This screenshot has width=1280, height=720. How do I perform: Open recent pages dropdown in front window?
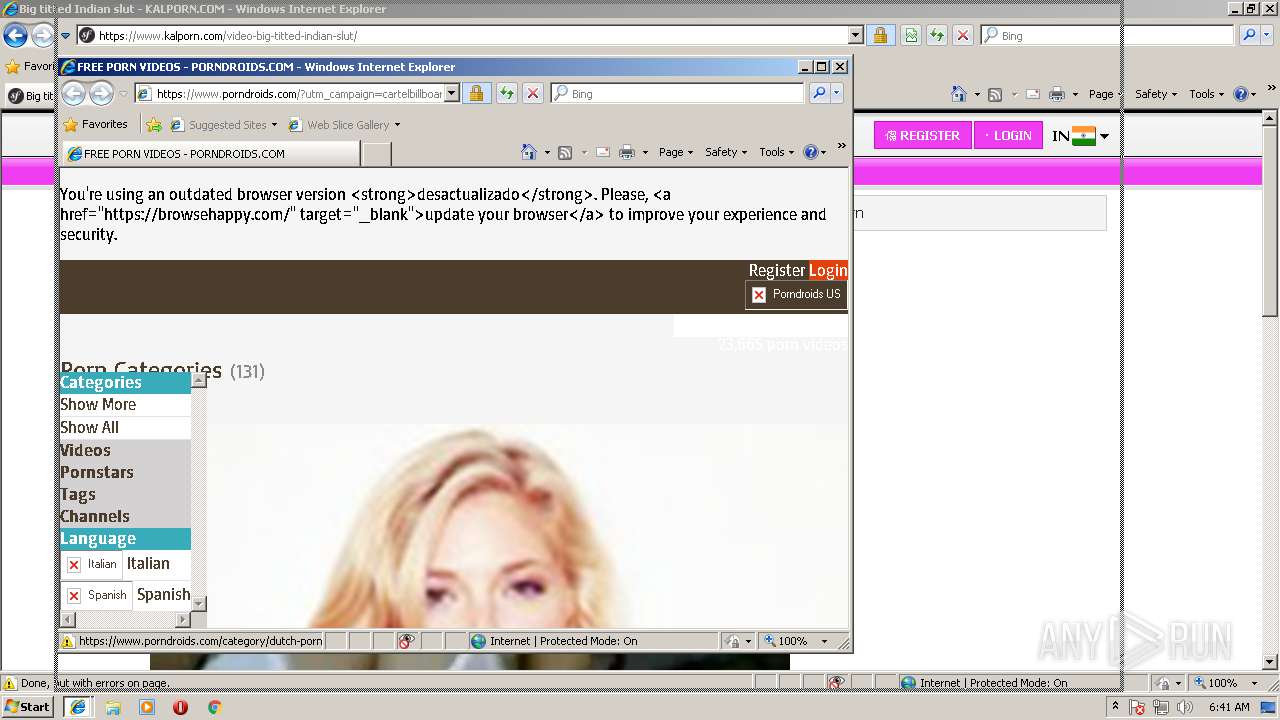click(x=123, y=94)
